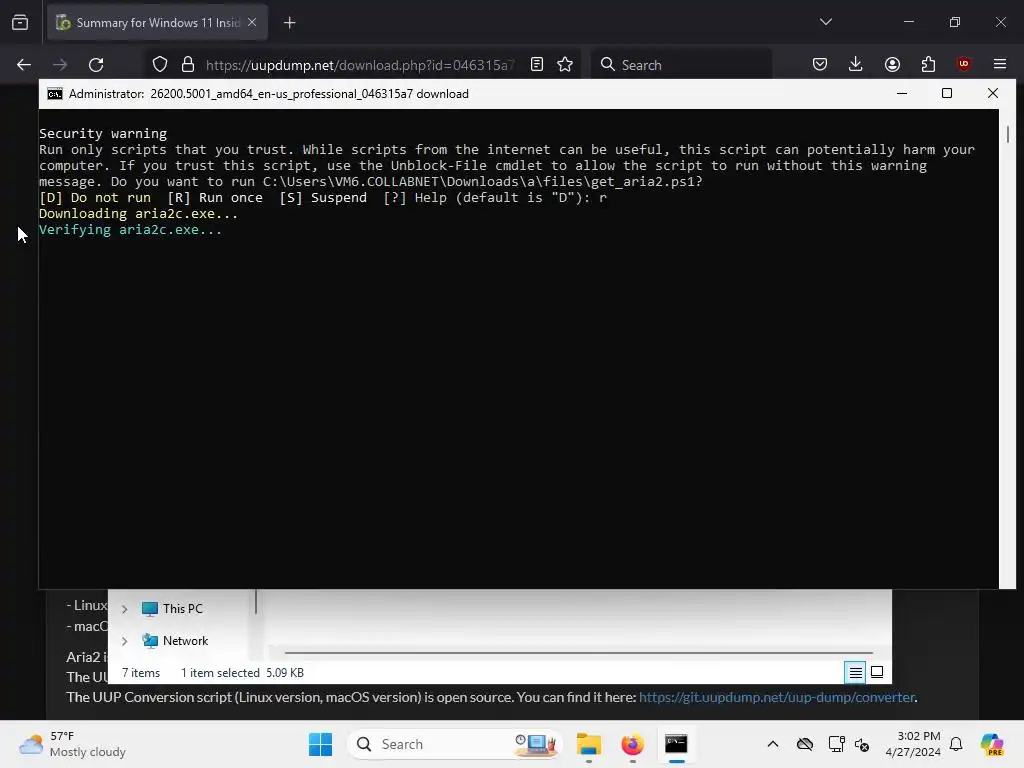This screenshot has height=768, width=1024.
Task: Open the weather widget
Action: (72, 744)
